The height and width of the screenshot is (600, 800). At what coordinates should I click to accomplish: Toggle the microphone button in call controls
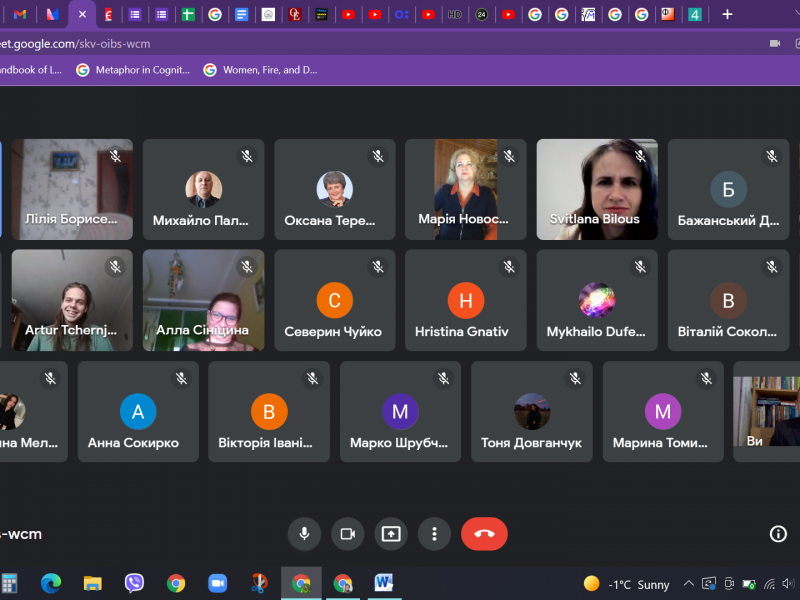pyautogui.click(x=304, y=534)
